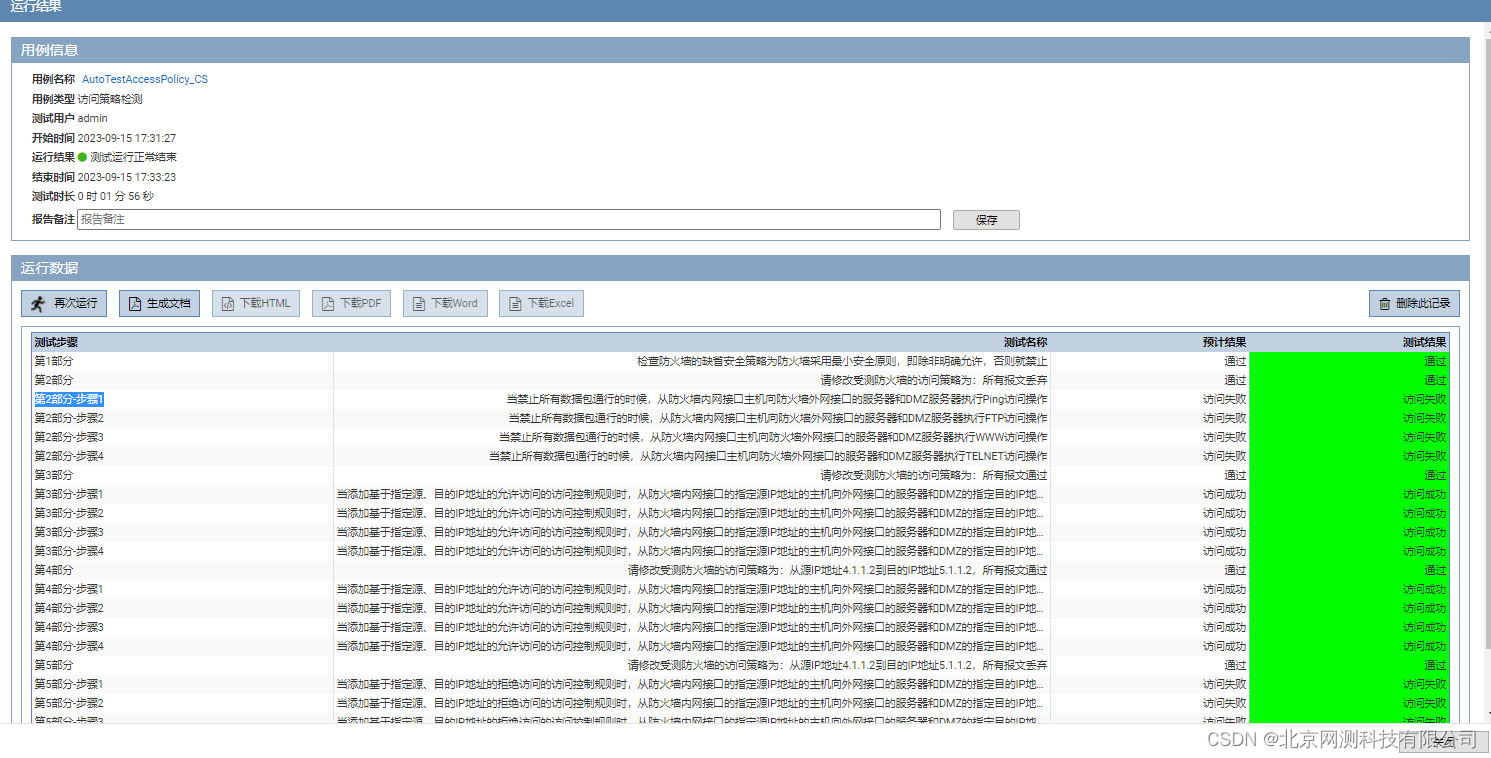The image size is (1491, 758).
Task: Click expected 通过 of 第5部分 row
Action: [1235, 665]
